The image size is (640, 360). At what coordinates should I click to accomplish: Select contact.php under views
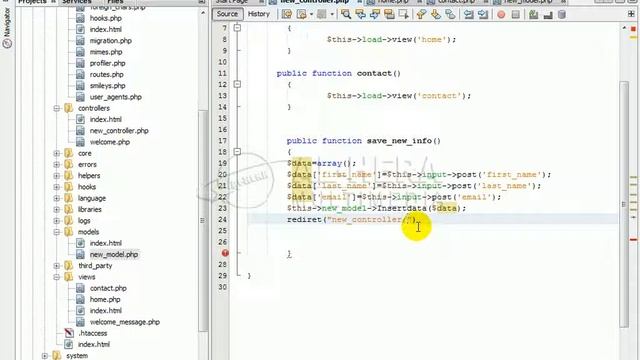point(108,288)
